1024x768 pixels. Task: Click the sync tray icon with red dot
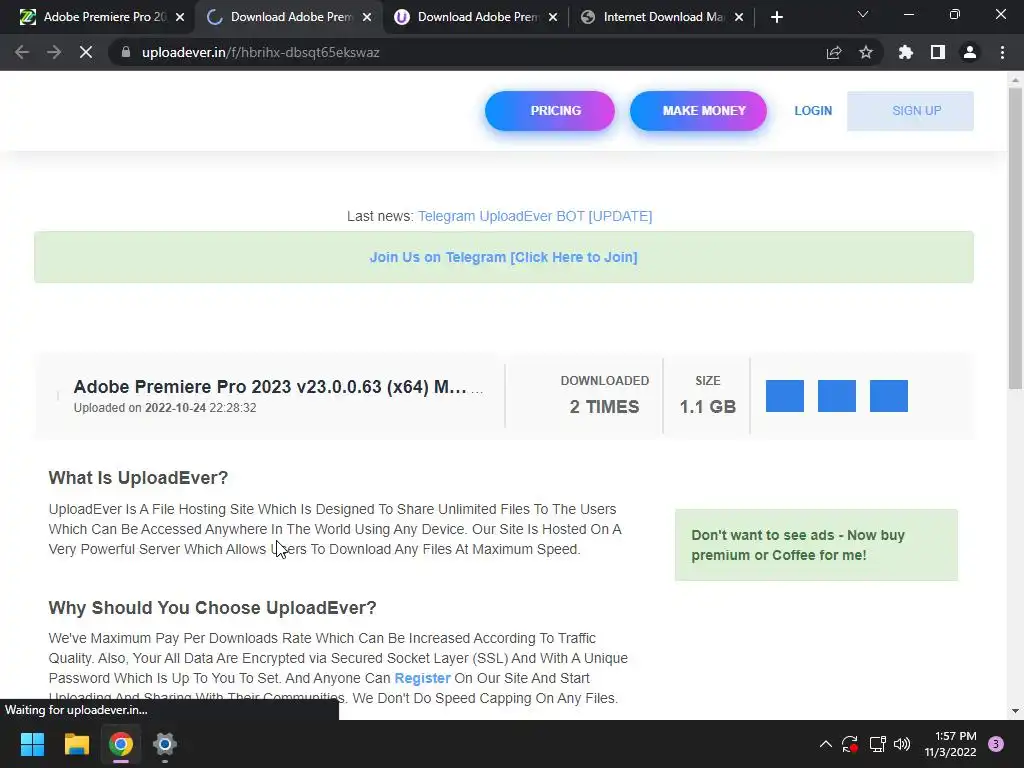click(x=850, y=744)
